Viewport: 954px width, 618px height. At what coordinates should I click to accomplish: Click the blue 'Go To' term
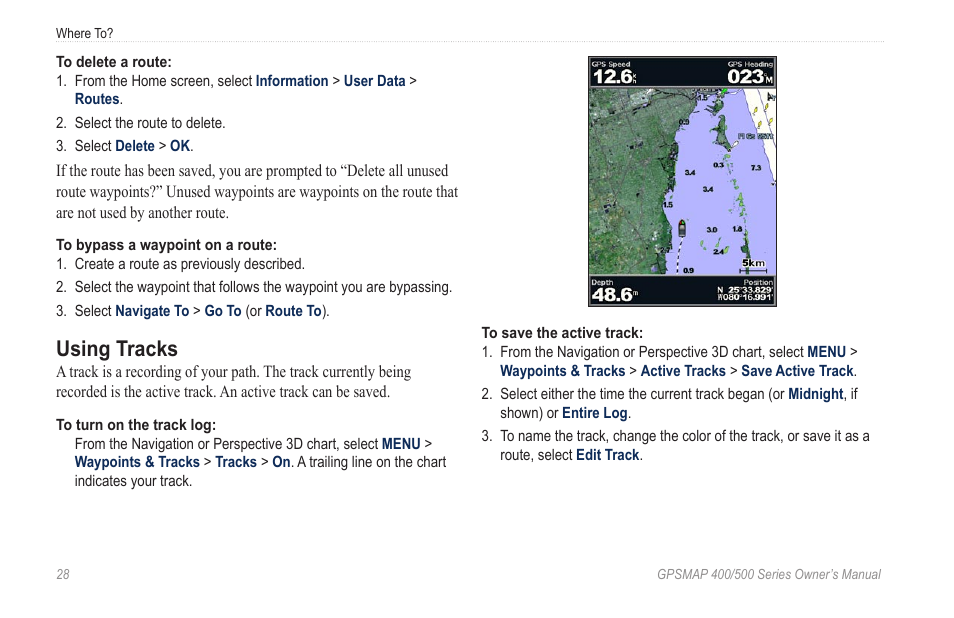[223, 311]
